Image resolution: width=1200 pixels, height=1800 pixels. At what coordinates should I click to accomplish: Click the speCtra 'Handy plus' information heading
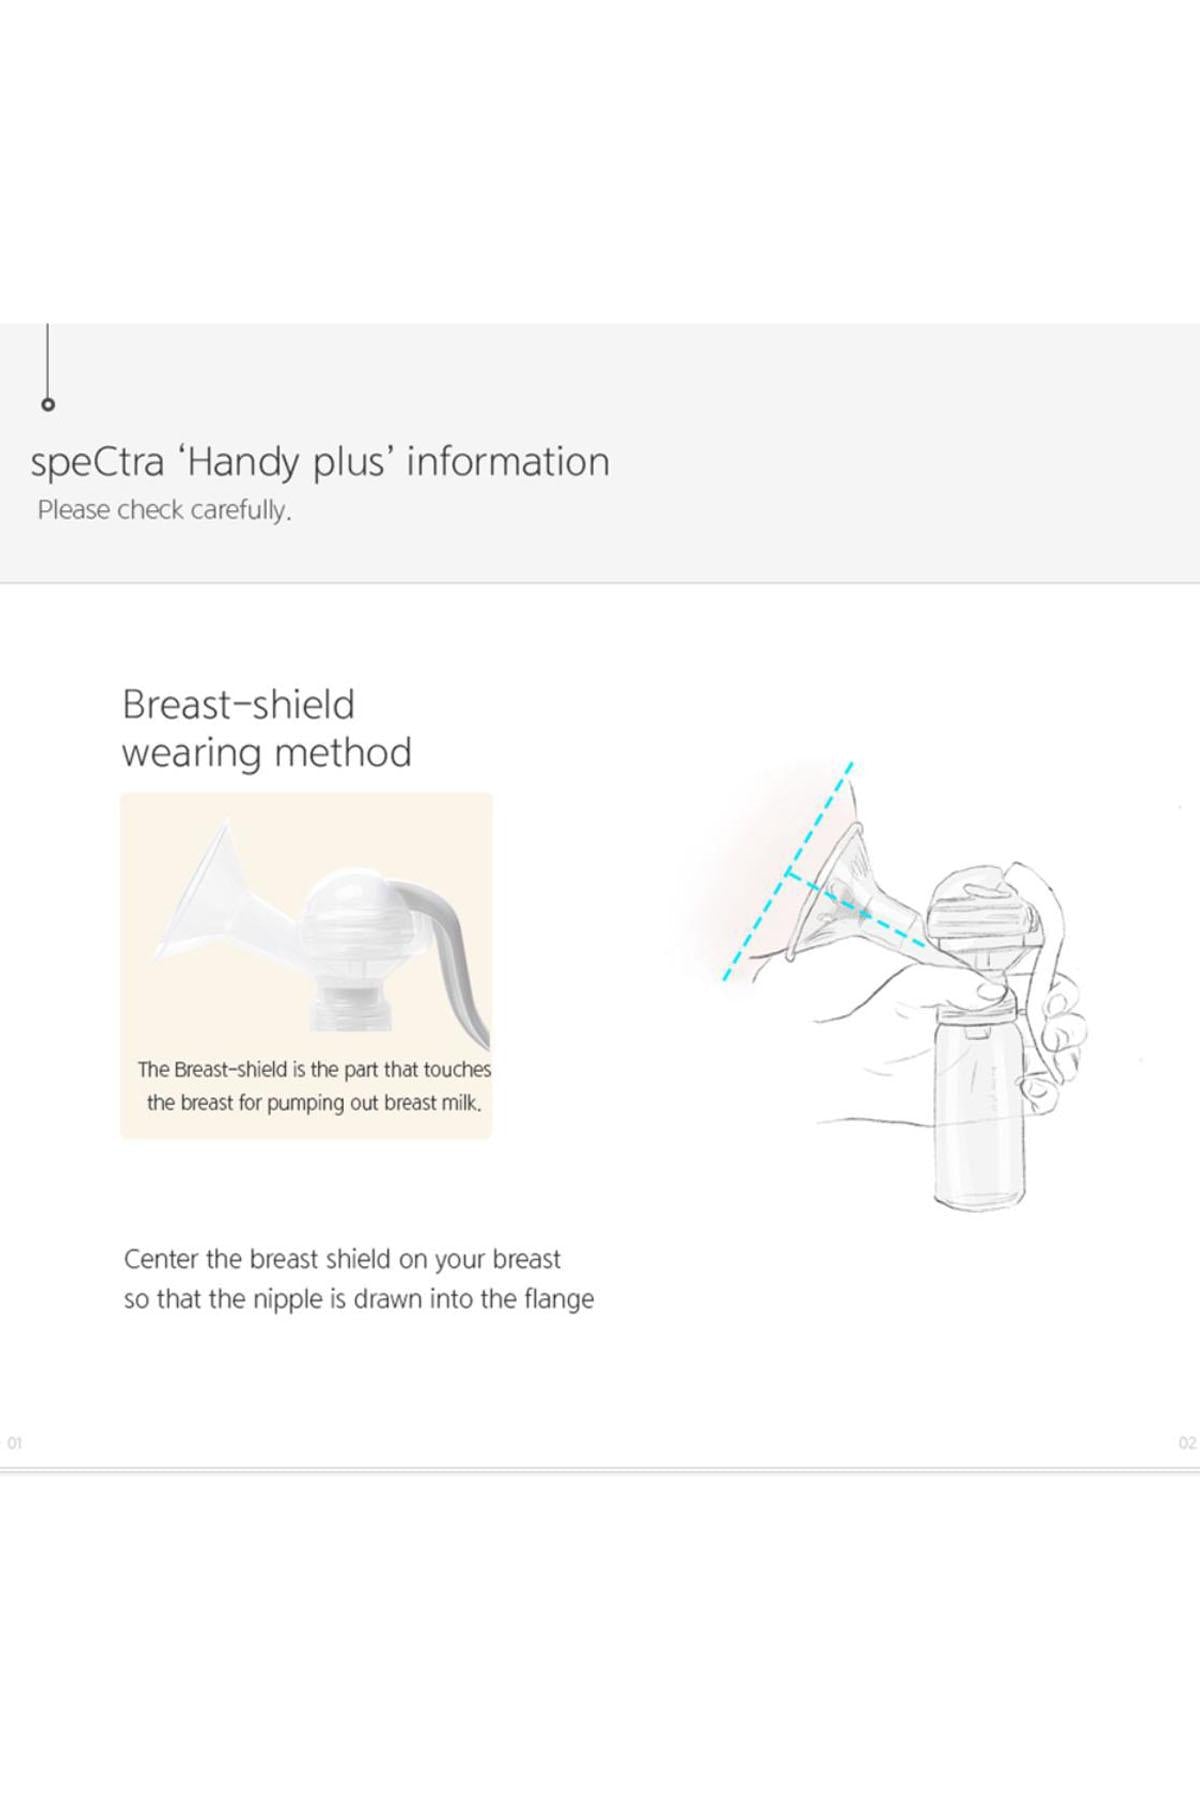[320, 462]
